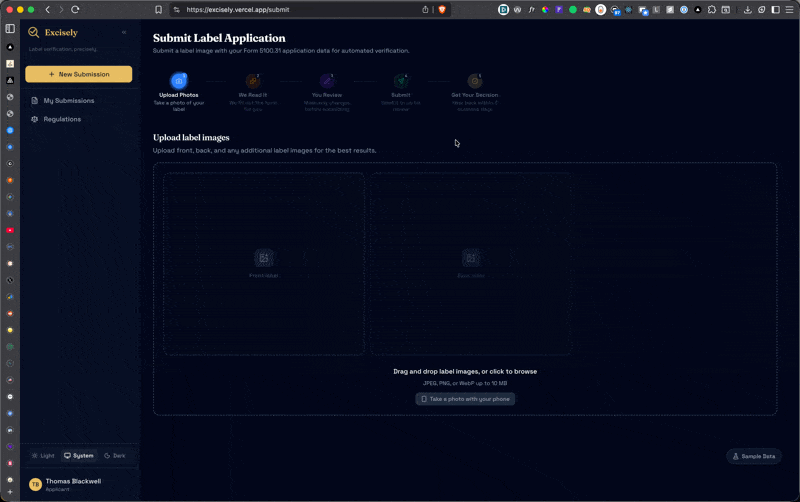Toggle the browser sidebar panel icon
The width and height of the screenshot is (800, 502).
click(x=776, y=10)
